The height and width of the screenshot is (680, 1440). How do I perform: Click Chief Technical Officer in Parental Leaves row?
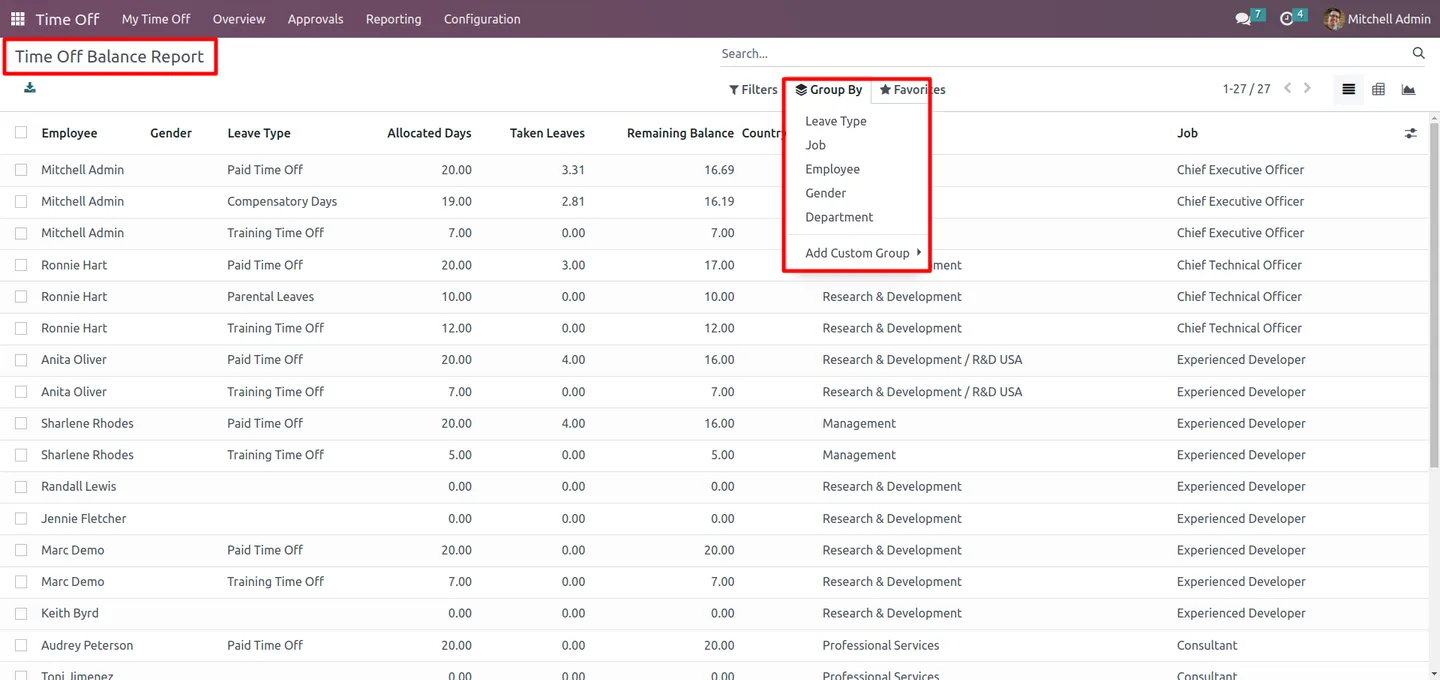coord(1239,297)
